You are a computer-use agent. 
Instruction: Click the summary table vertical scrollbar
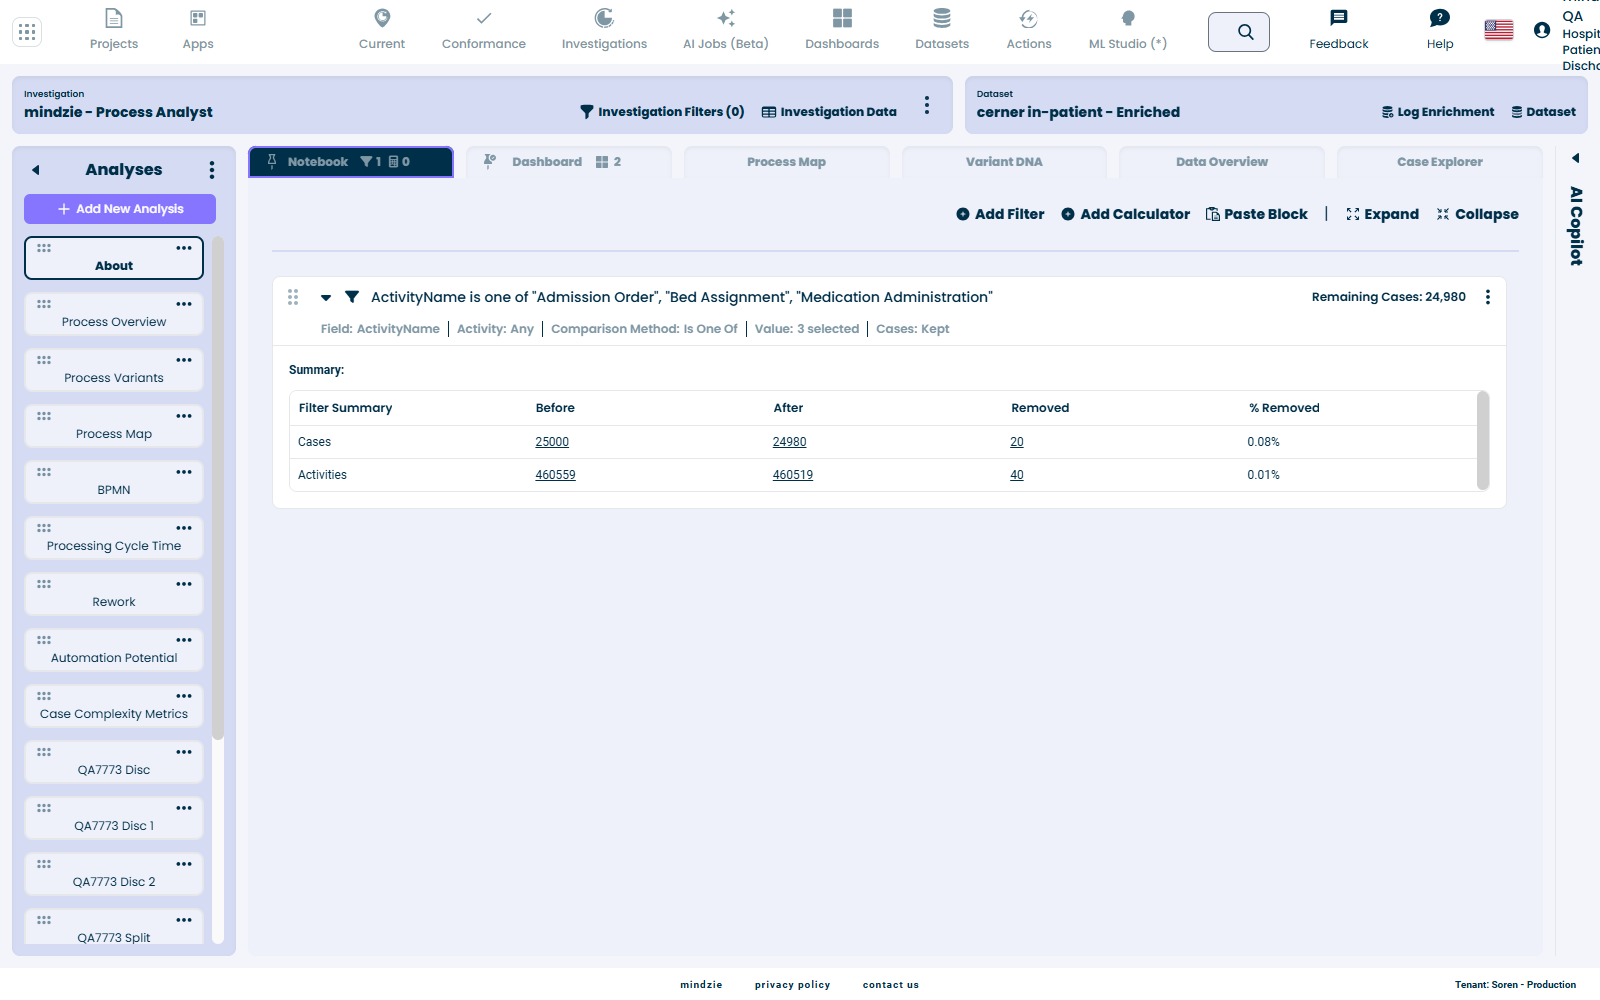click(x=1483, y=440)
